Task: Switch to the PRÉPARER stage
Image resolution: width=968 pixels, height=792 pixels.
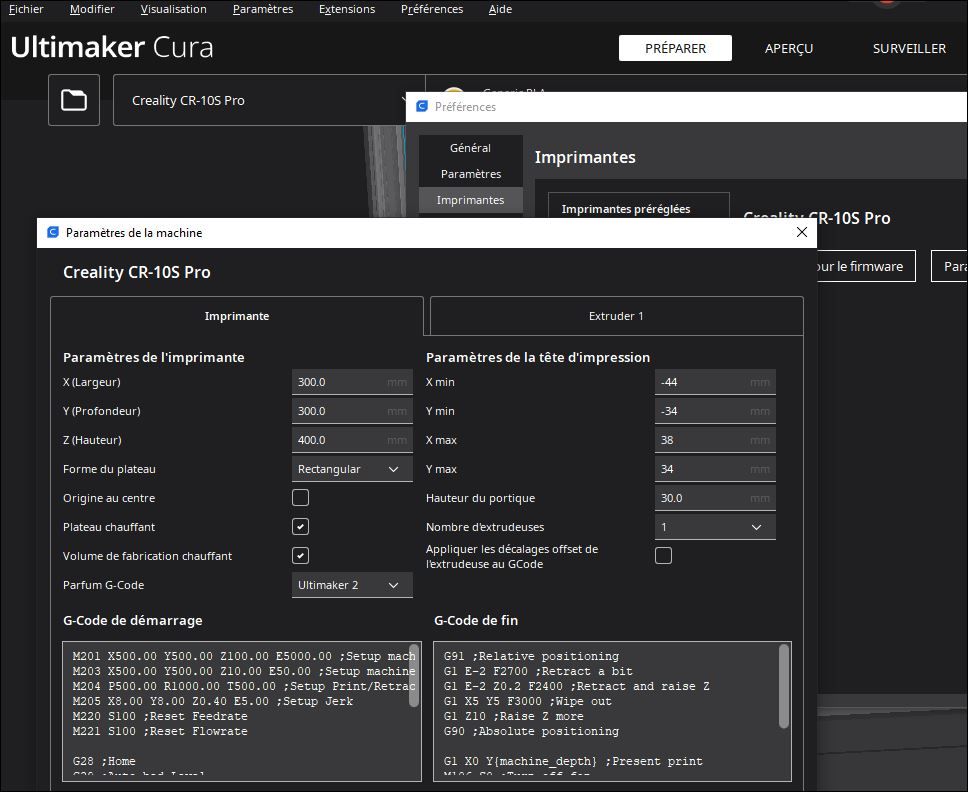Action: coord(675,48)
